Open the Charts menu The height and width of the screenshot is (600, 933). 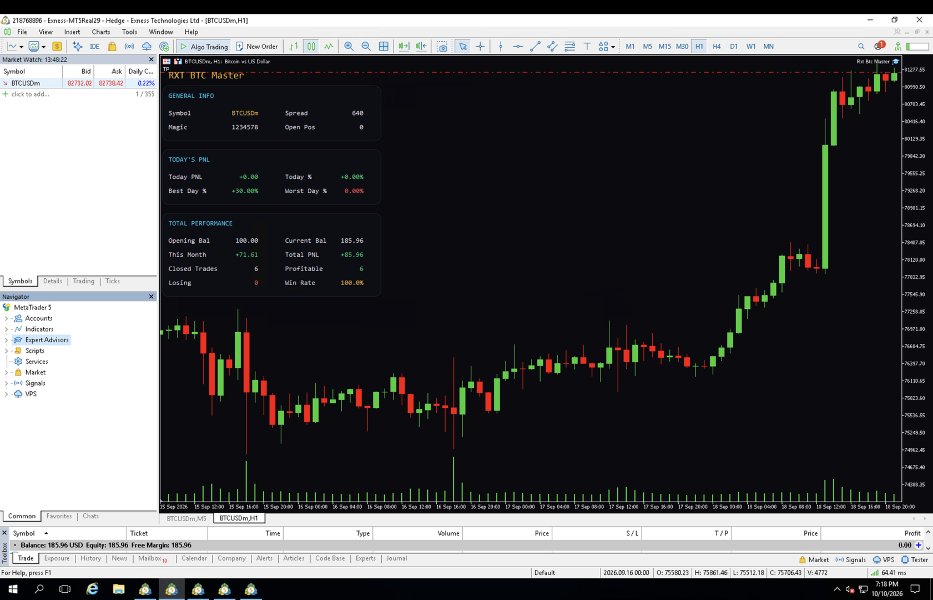point(101,32)
